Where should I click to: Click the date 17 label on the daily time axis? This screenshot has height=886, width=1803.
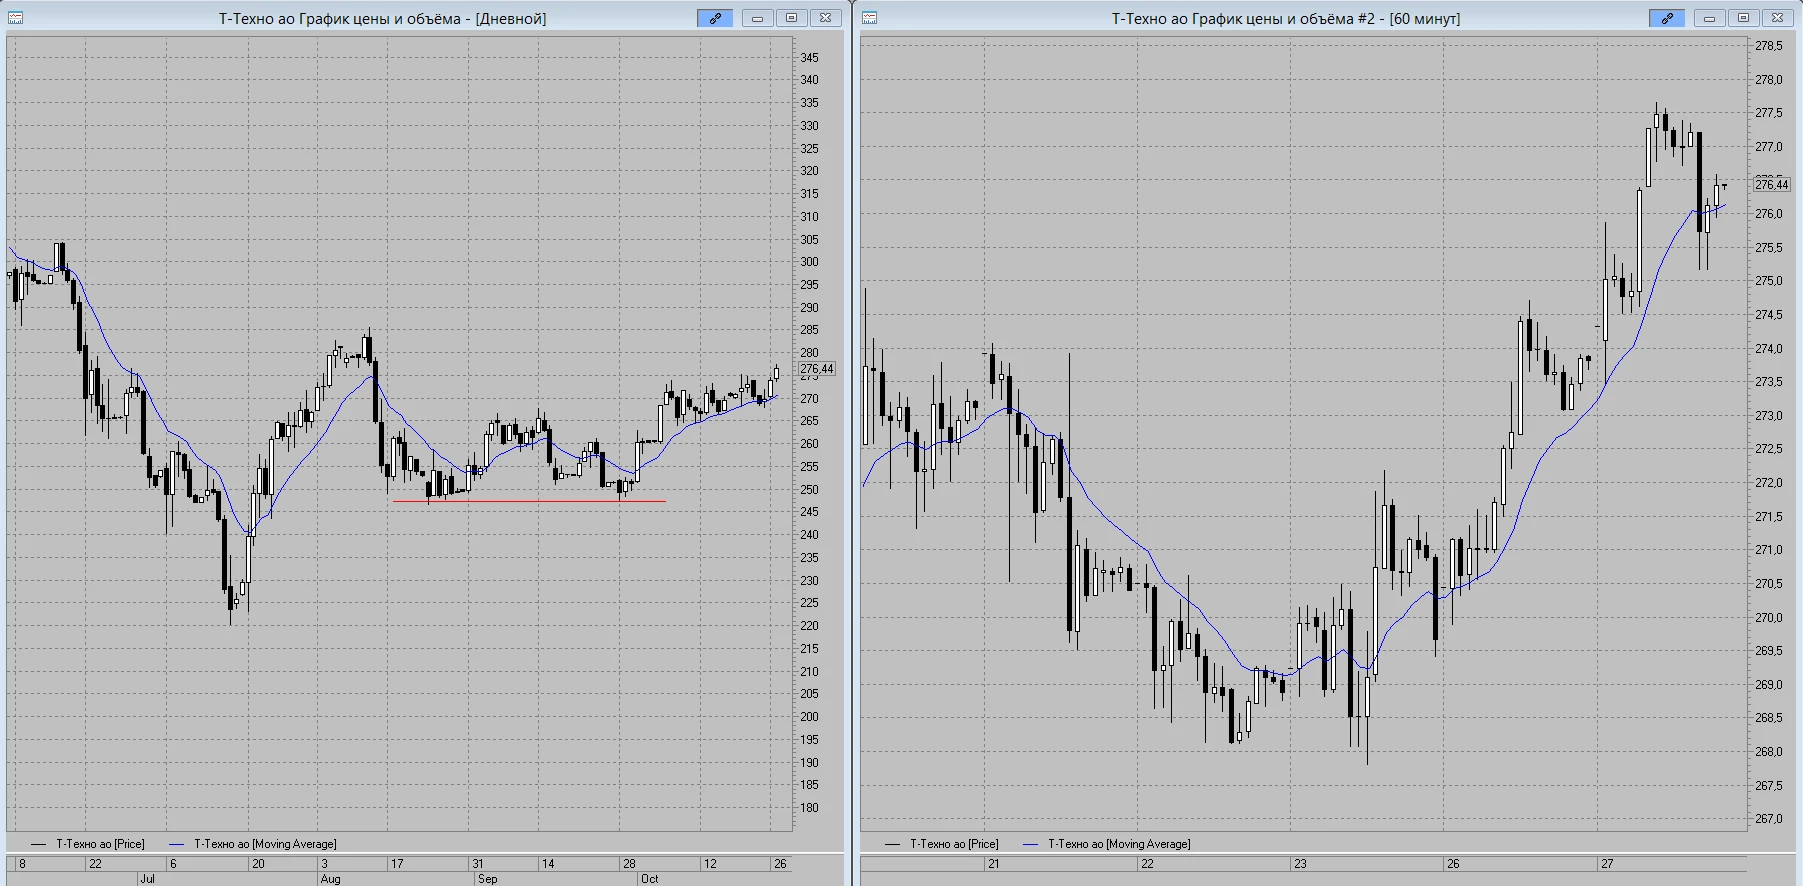397,864
